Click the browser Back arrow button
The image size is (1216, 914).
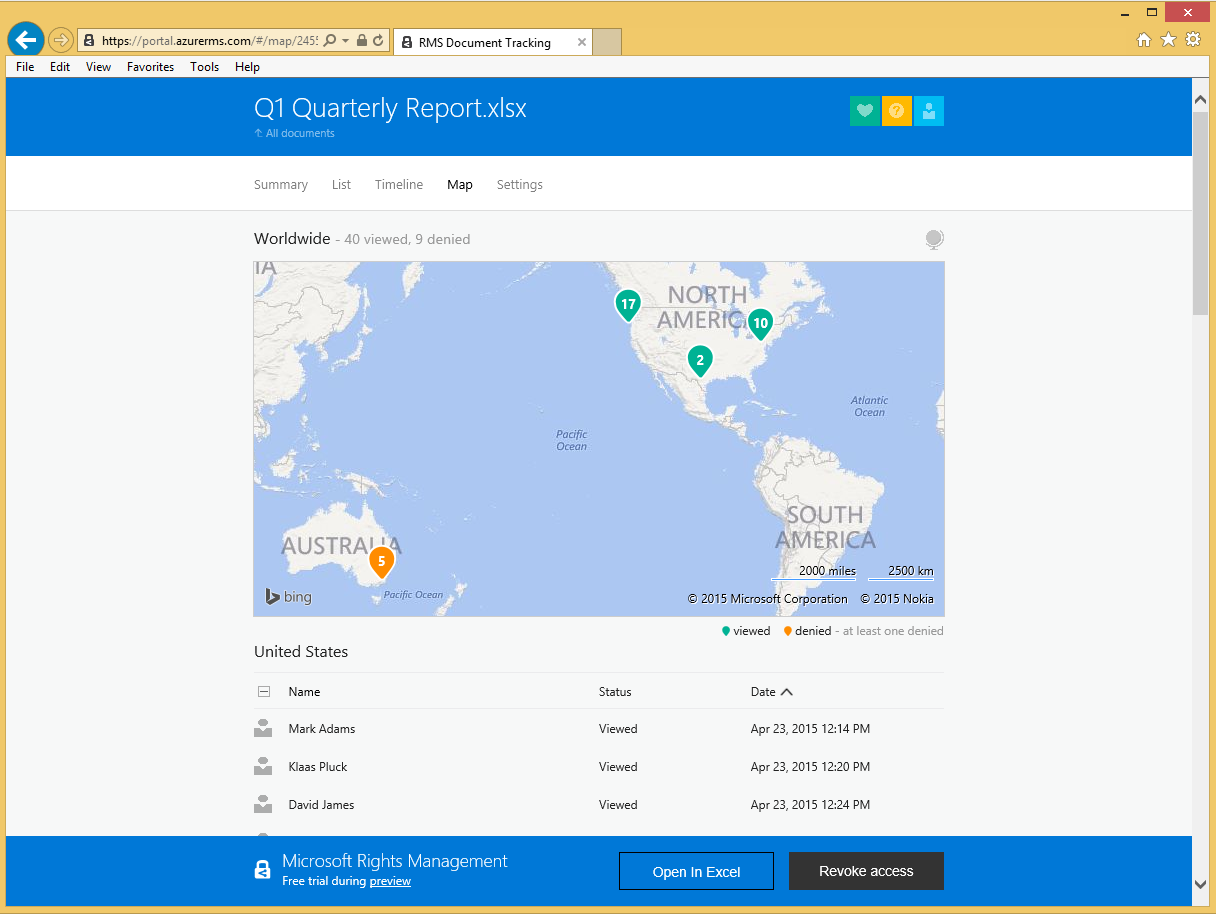pos(26,40)
